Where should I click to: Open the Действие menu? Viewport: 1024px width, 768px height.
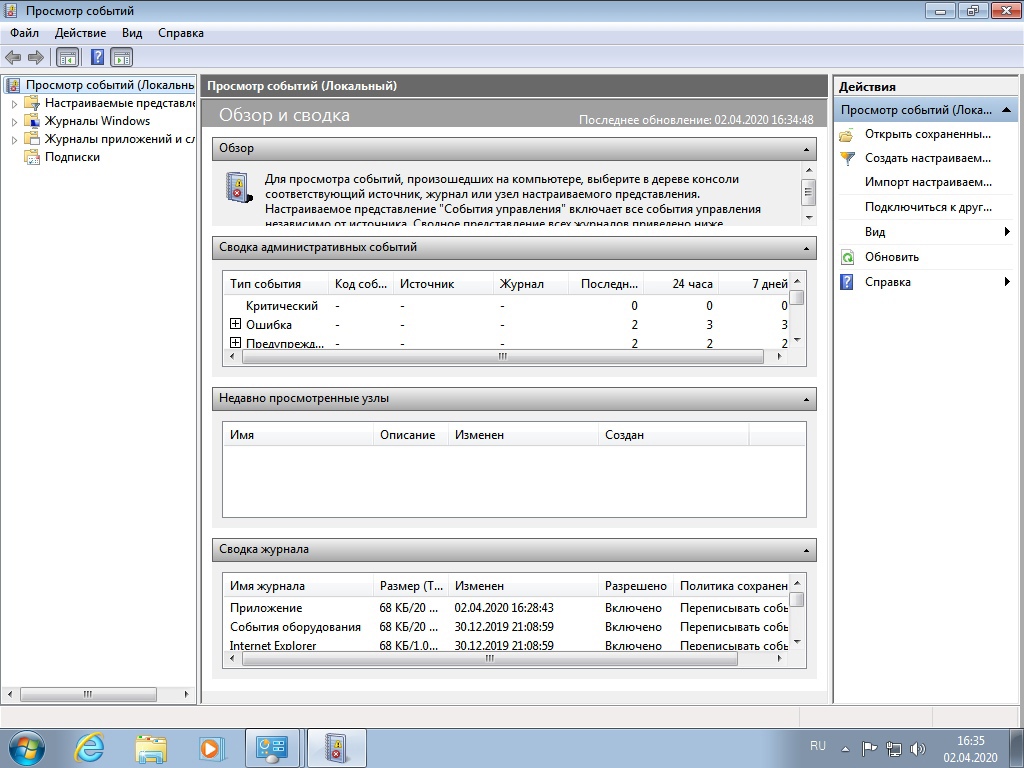point(80,33)
